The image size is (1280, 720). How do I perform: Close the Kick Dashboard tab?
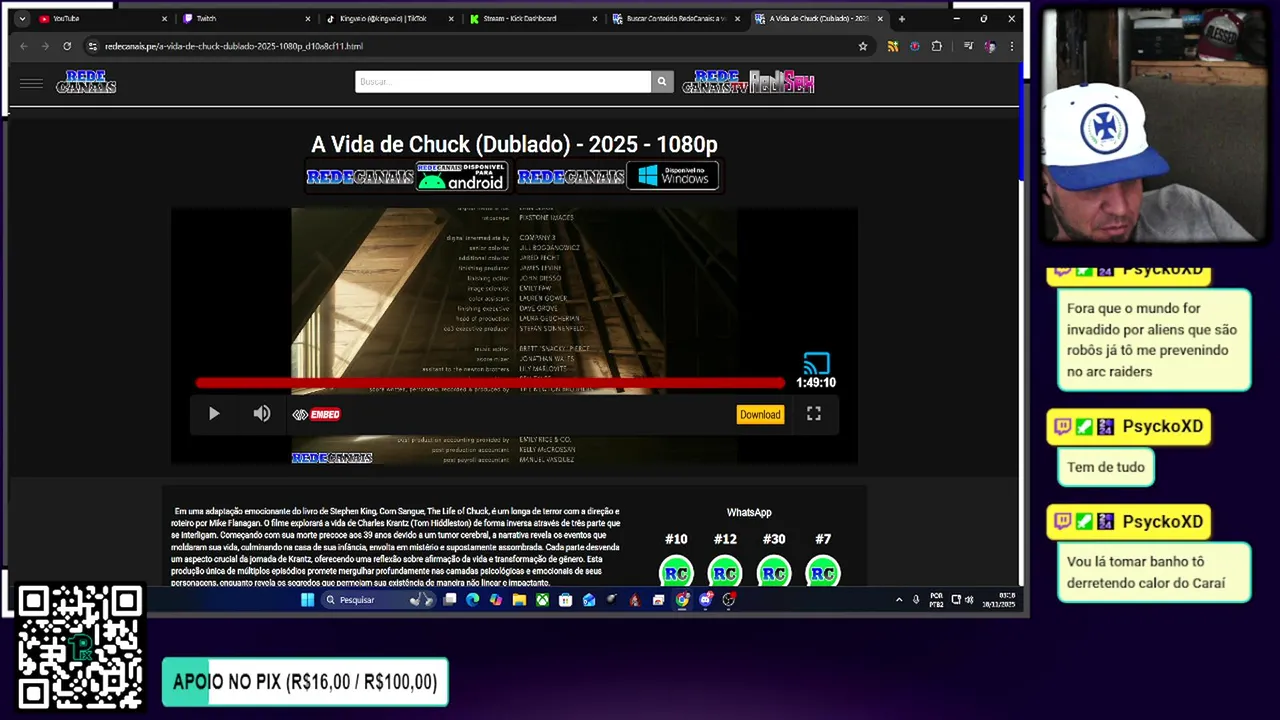pyautogui.click(x=595, y=18)
